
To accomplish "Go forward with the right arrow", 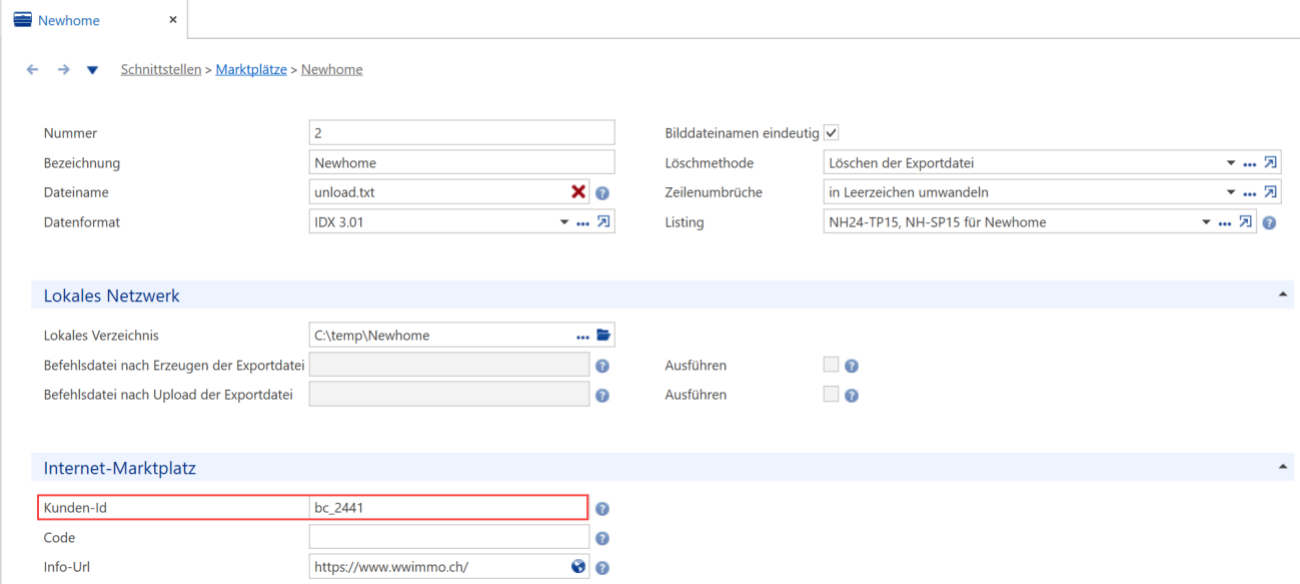I will click(63, 70).
